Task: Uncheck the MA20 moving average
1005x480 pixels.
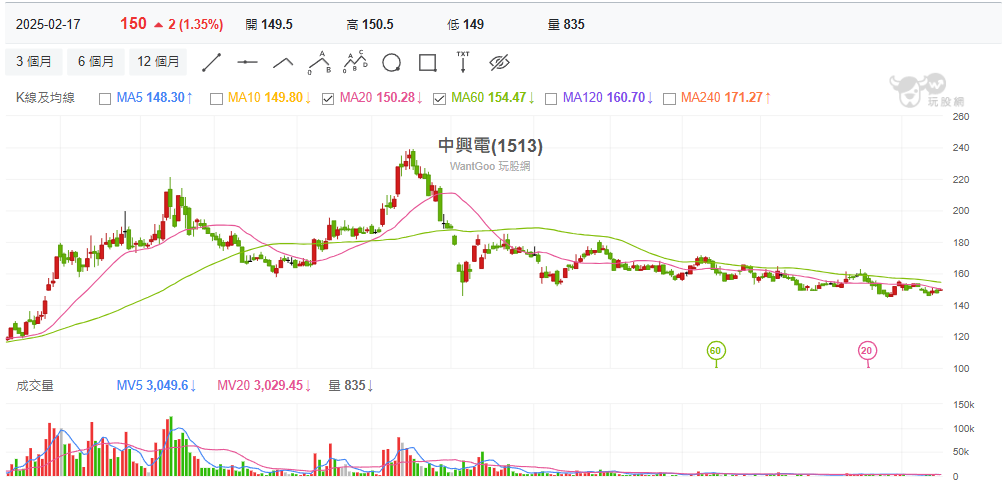Action: click(x=328, y=98)
